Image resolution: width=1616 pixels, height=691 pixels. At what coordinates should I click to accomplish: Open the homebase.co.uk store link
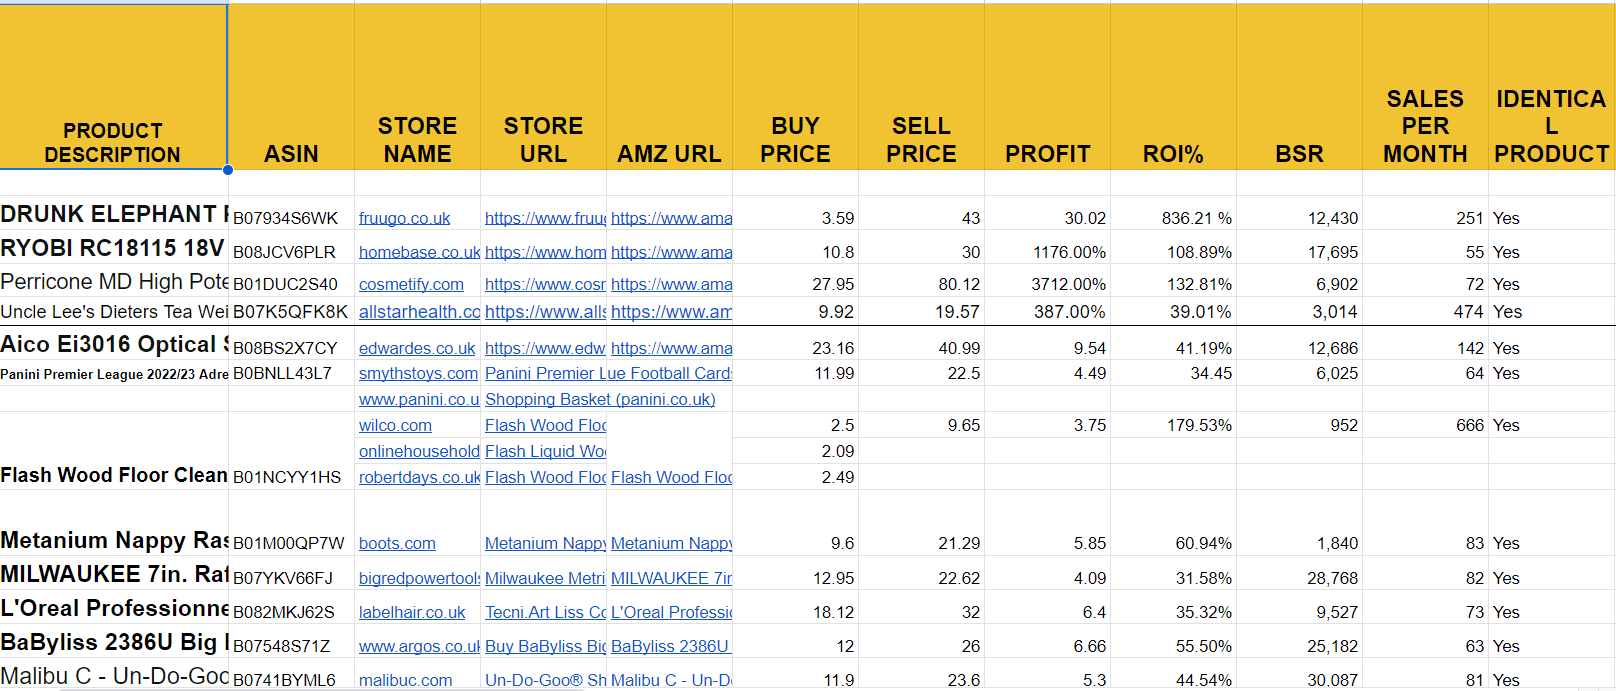coord(419,252)
